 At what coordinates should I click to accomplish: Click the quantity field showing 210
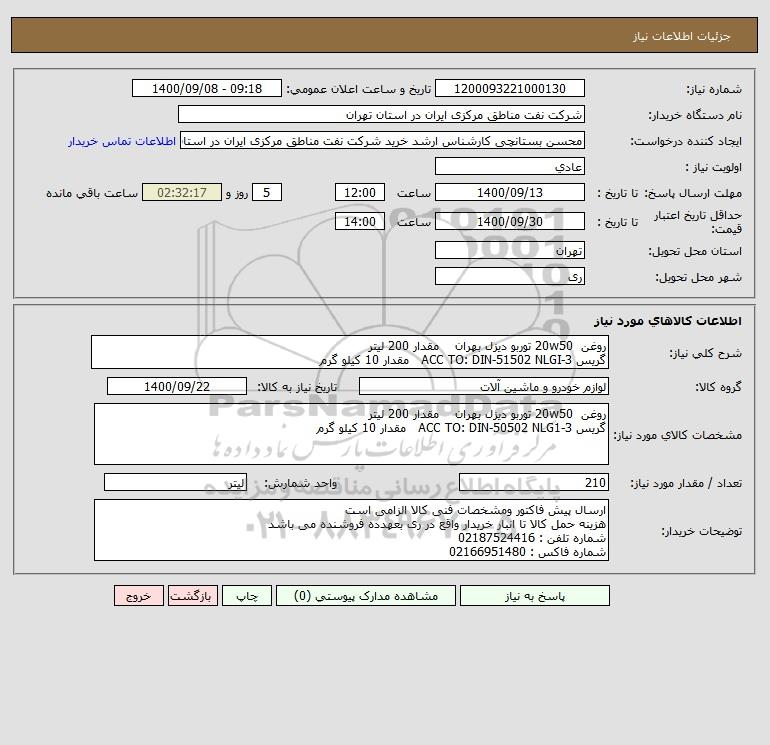[534, 482]
